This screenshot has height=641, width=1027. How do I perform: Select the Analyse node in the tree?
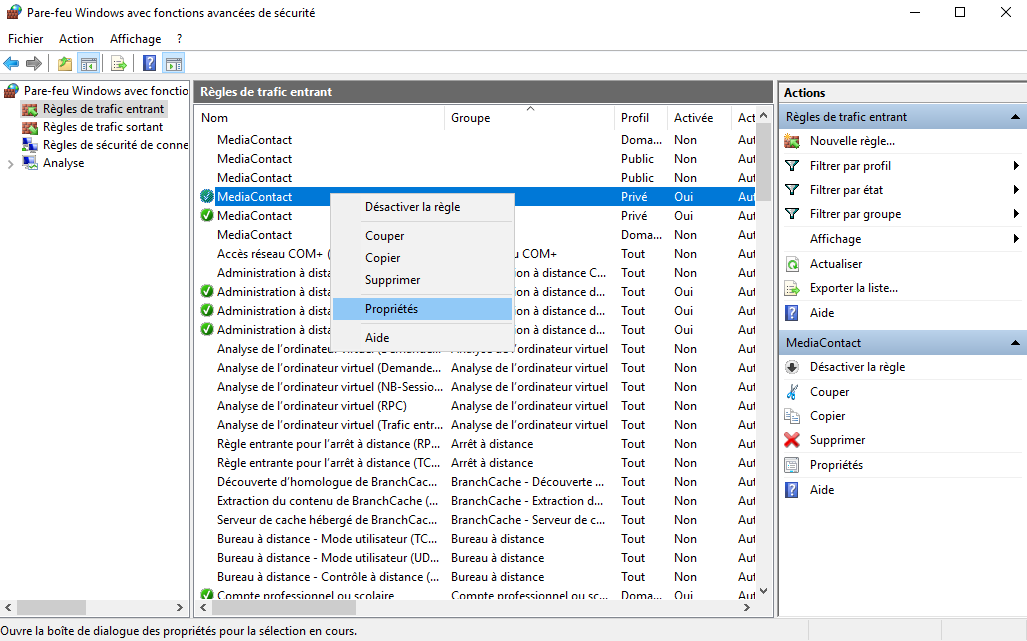pos(64,163)
